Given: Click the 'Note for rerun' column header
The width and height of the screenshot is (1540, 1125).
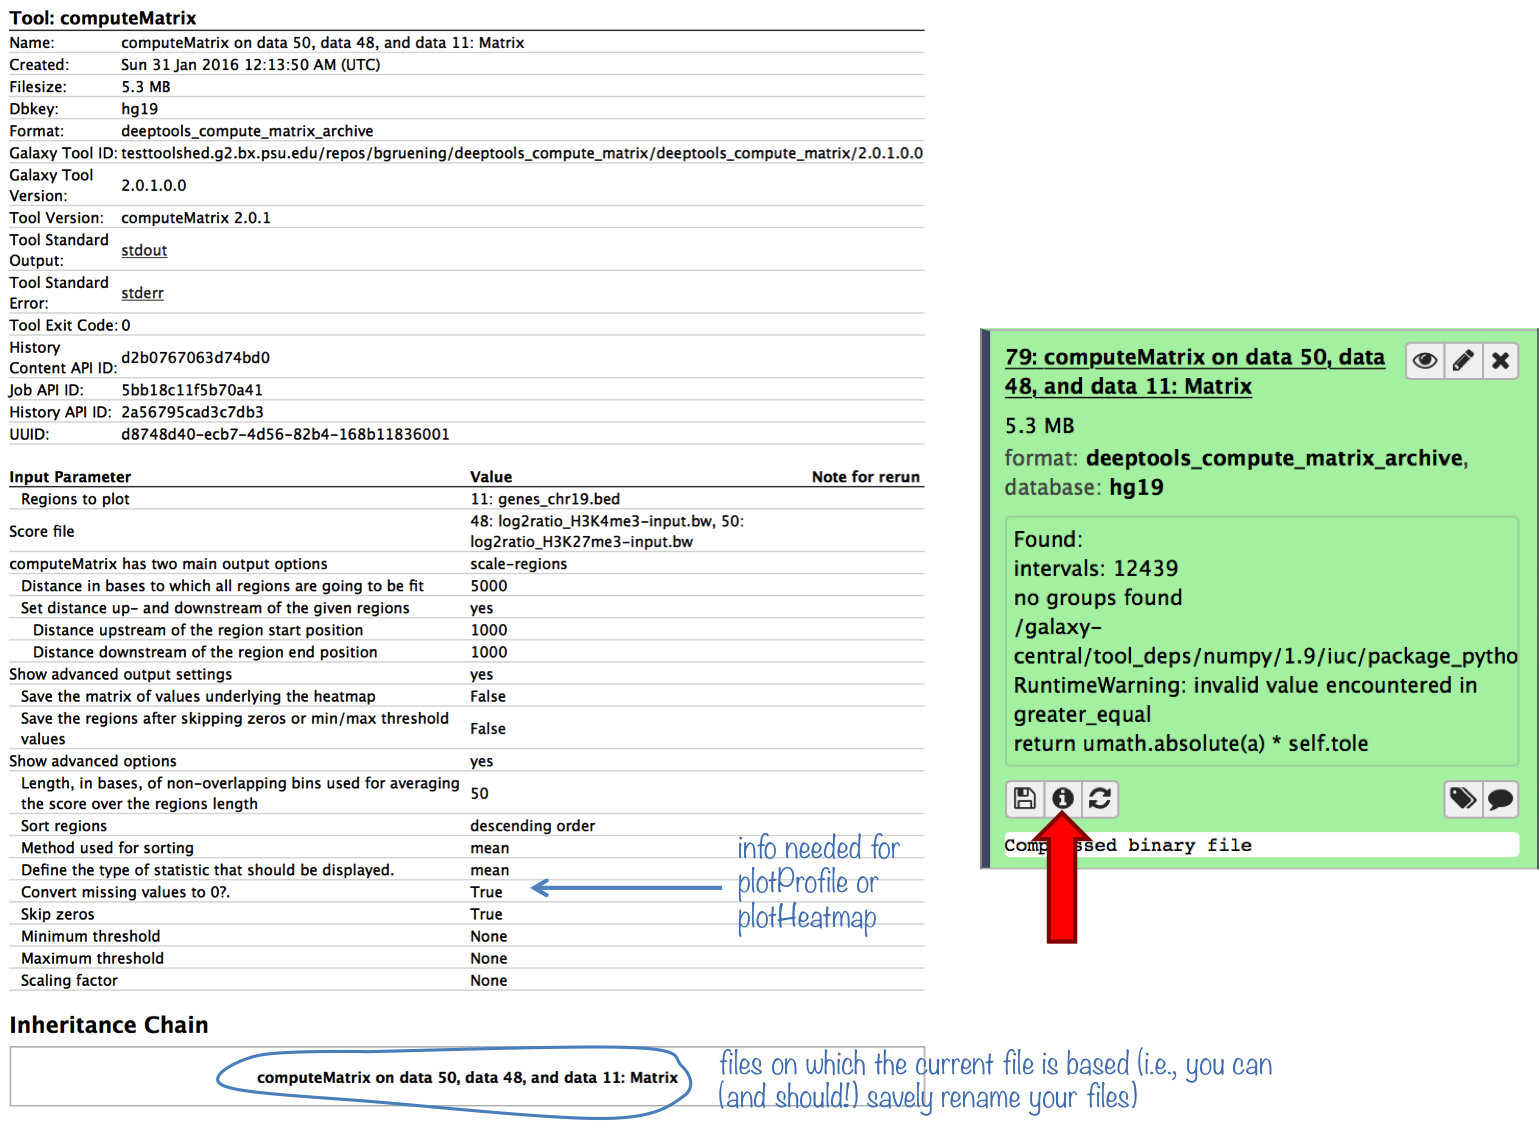Looking at the screenshot, I should 865,477.
